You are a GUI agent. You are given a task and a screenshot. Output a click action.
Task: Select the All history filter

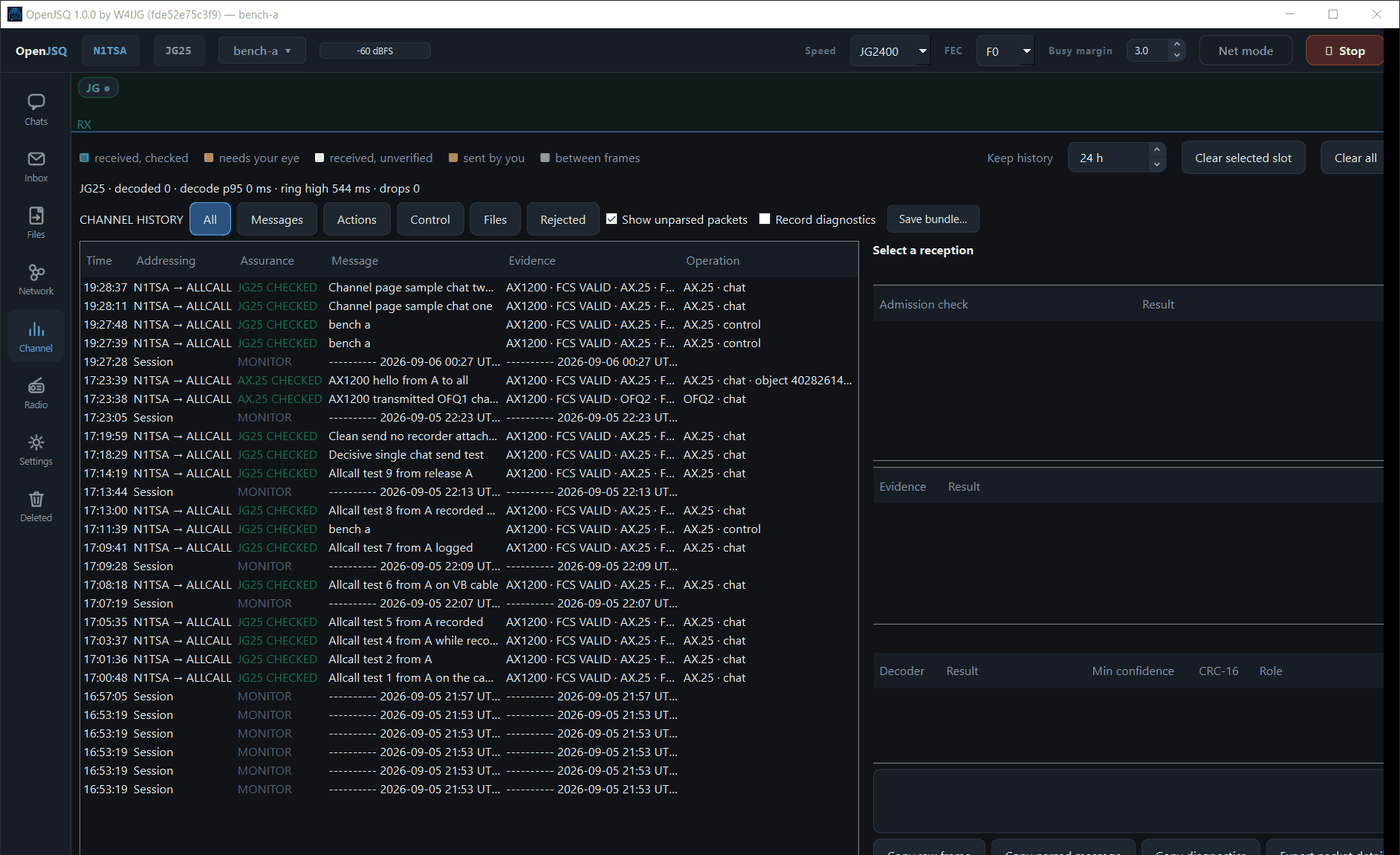point(210,219)
